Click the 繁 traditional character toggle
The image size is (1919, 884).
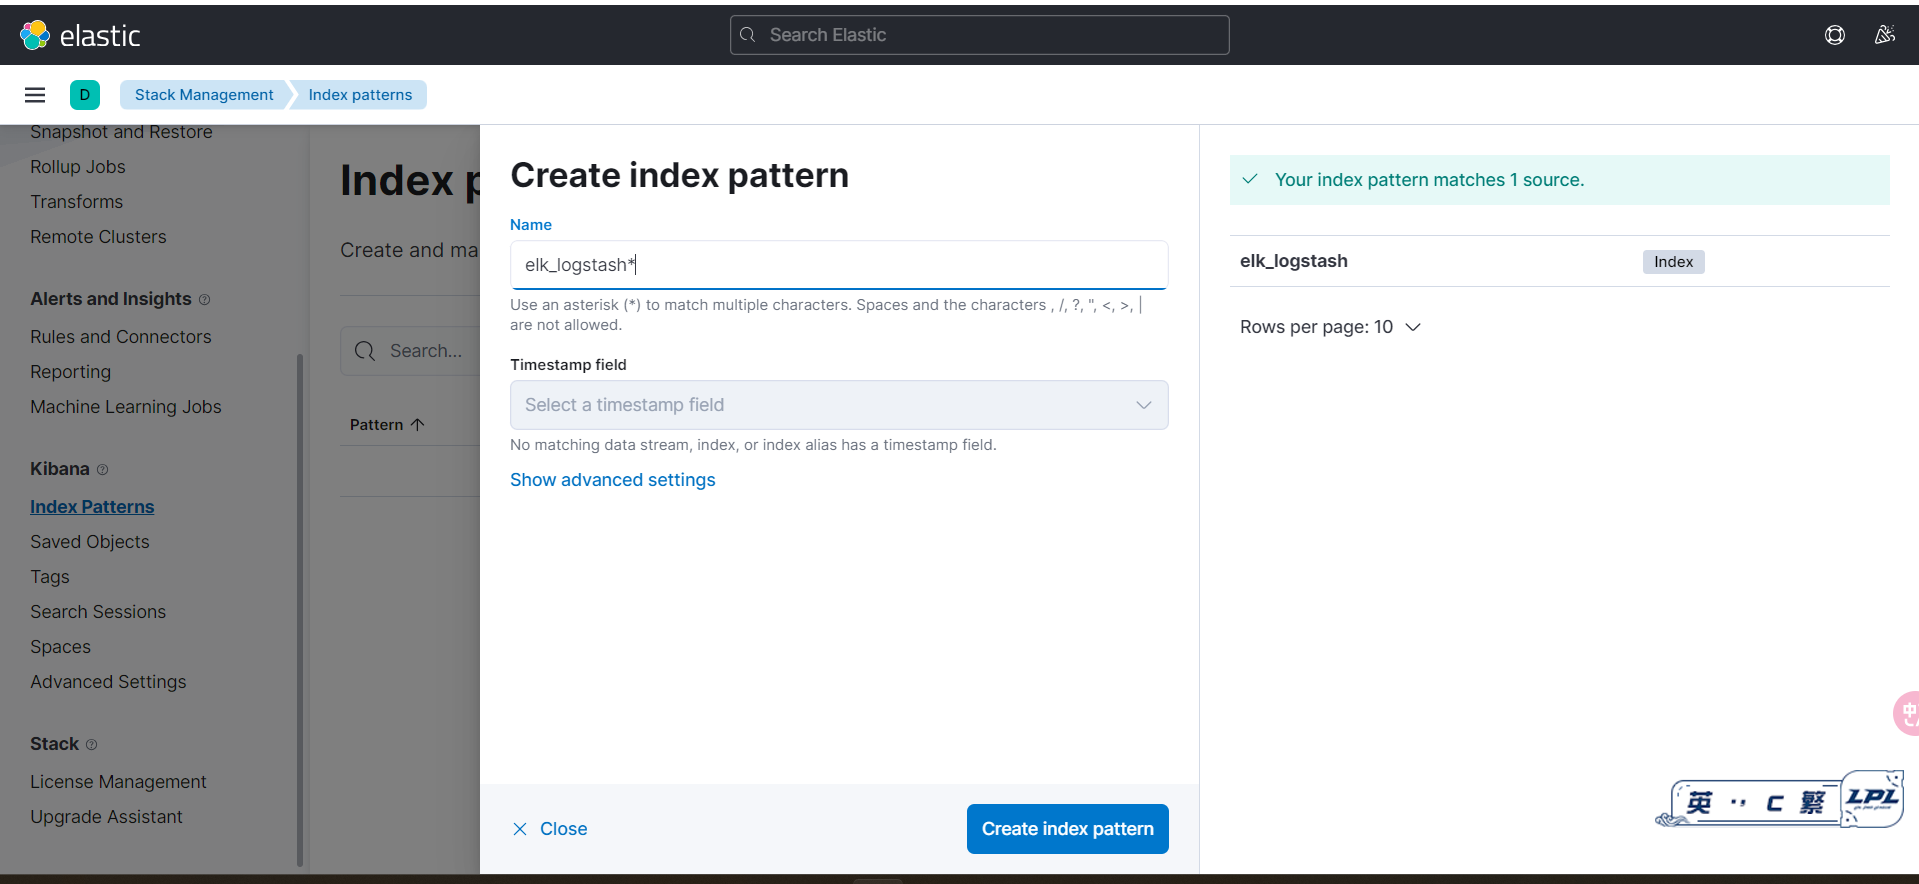[1812, 803]
